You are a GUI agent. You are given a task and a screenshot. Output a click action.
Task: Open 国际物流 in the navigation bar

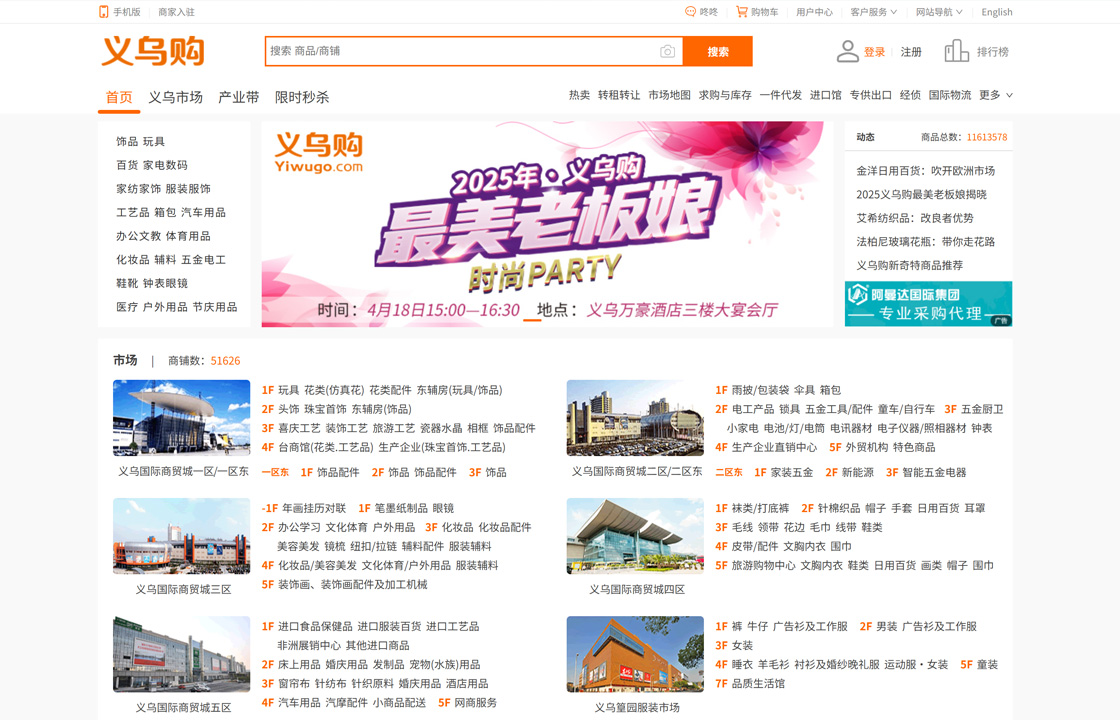point(950,95)
